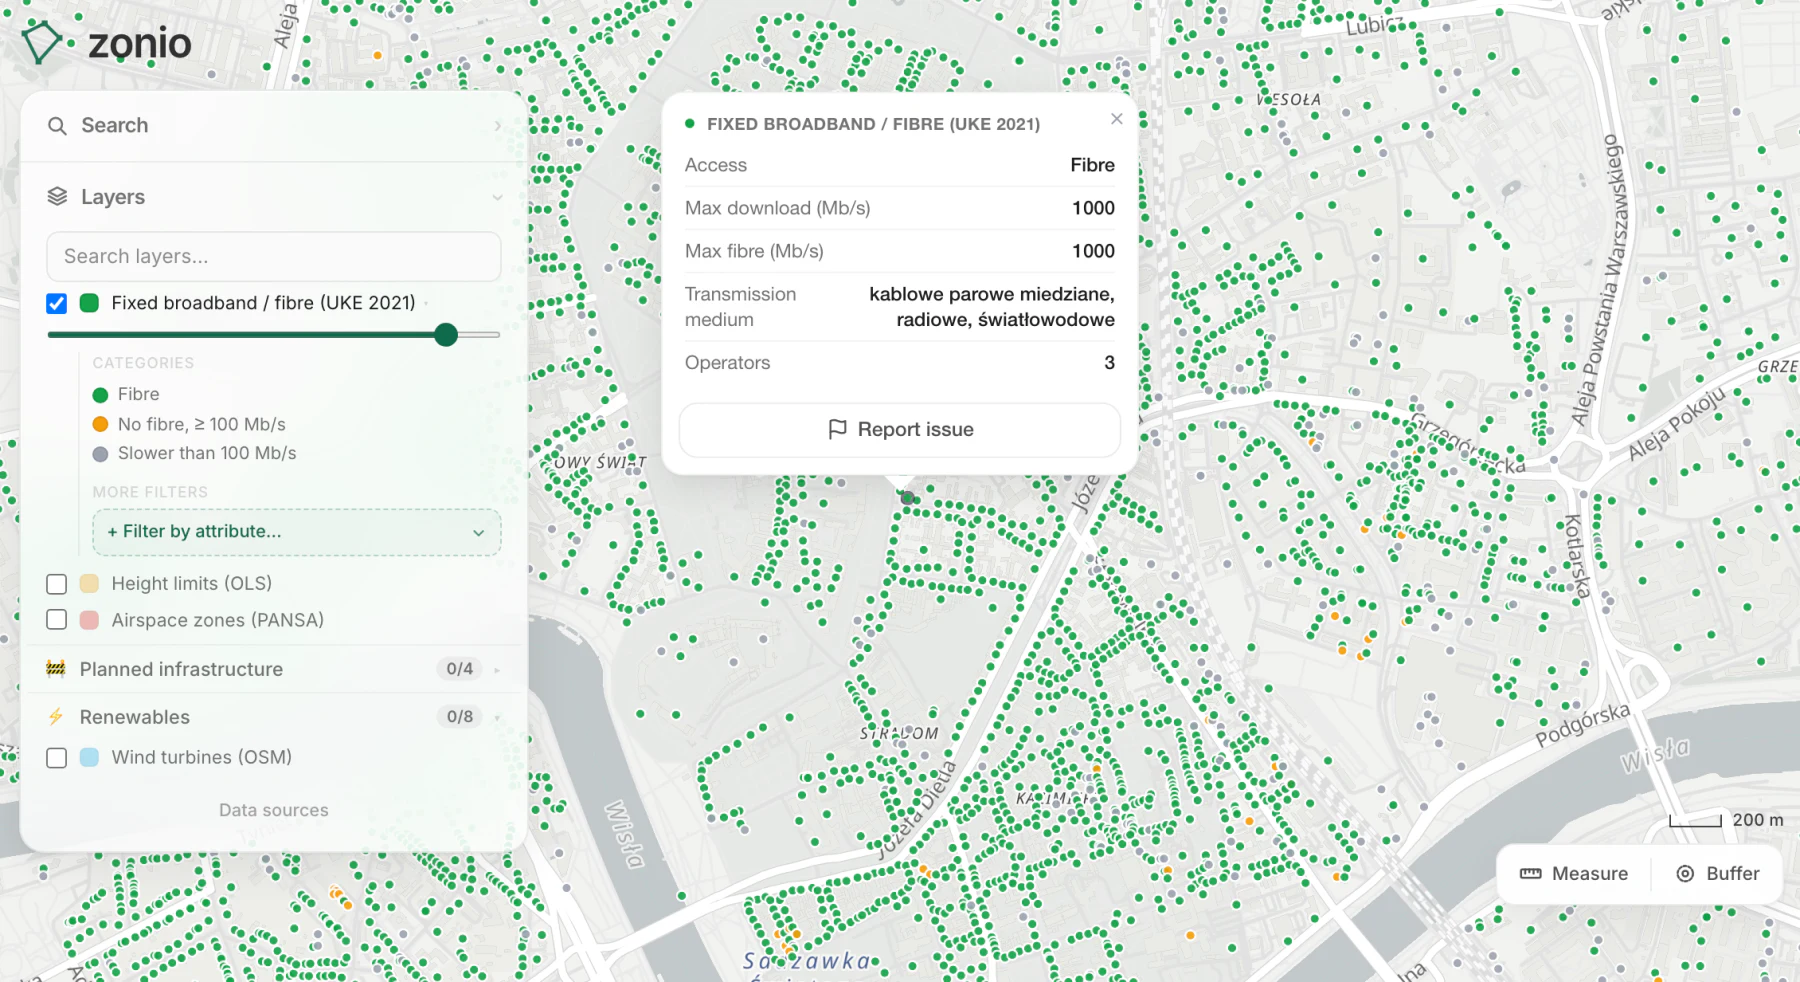The image size is (1800, 982).
Task: Click the Wind turbines color swatch
Action: (89, 758)
